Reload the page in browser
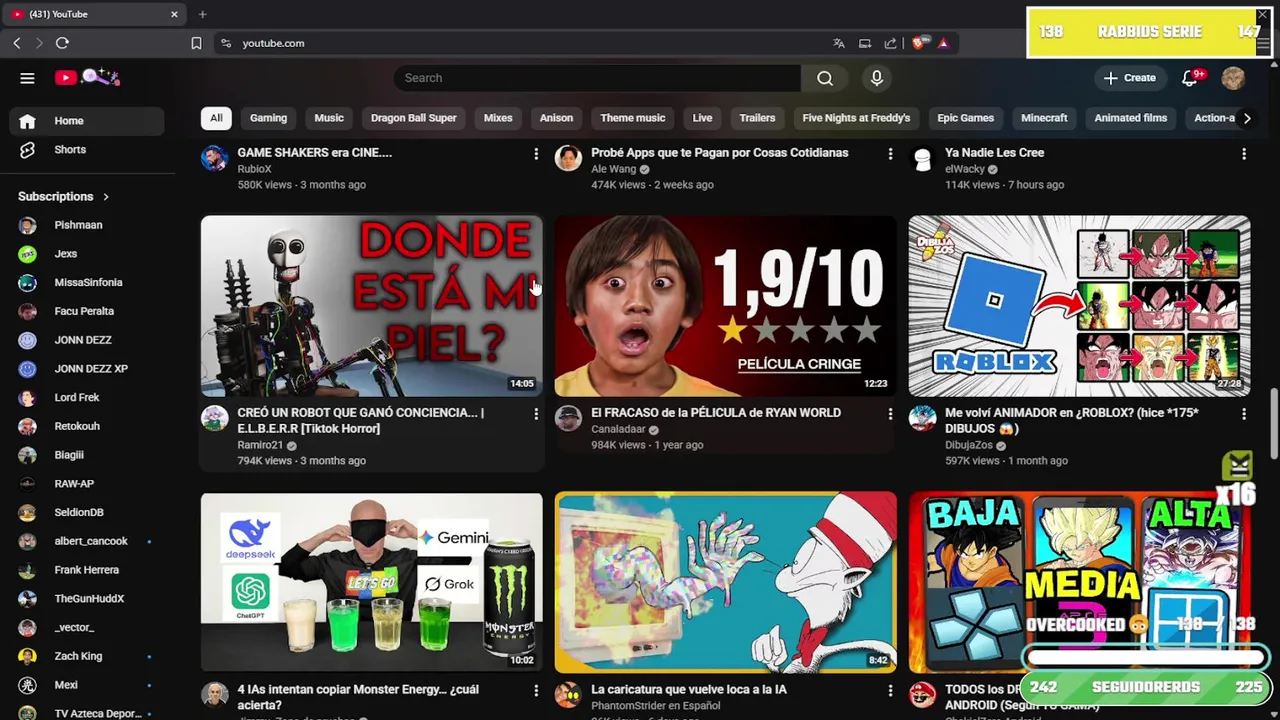 62,43
